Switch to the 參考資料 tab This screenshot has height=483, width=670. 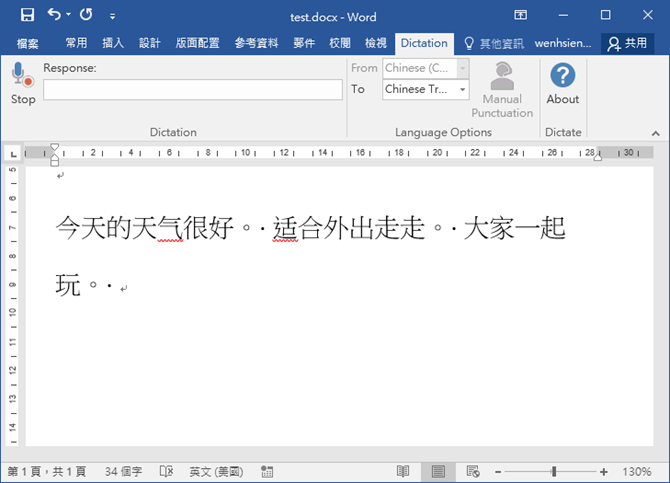click(256, 43)
